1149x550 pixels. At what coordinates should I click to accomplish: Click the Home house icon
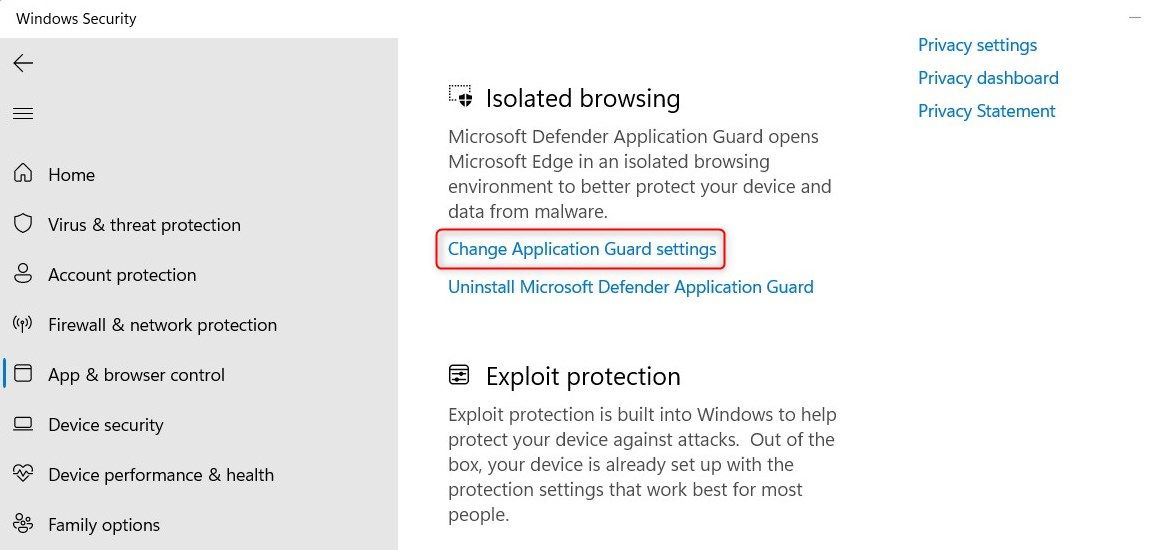(x=23, y=174)
